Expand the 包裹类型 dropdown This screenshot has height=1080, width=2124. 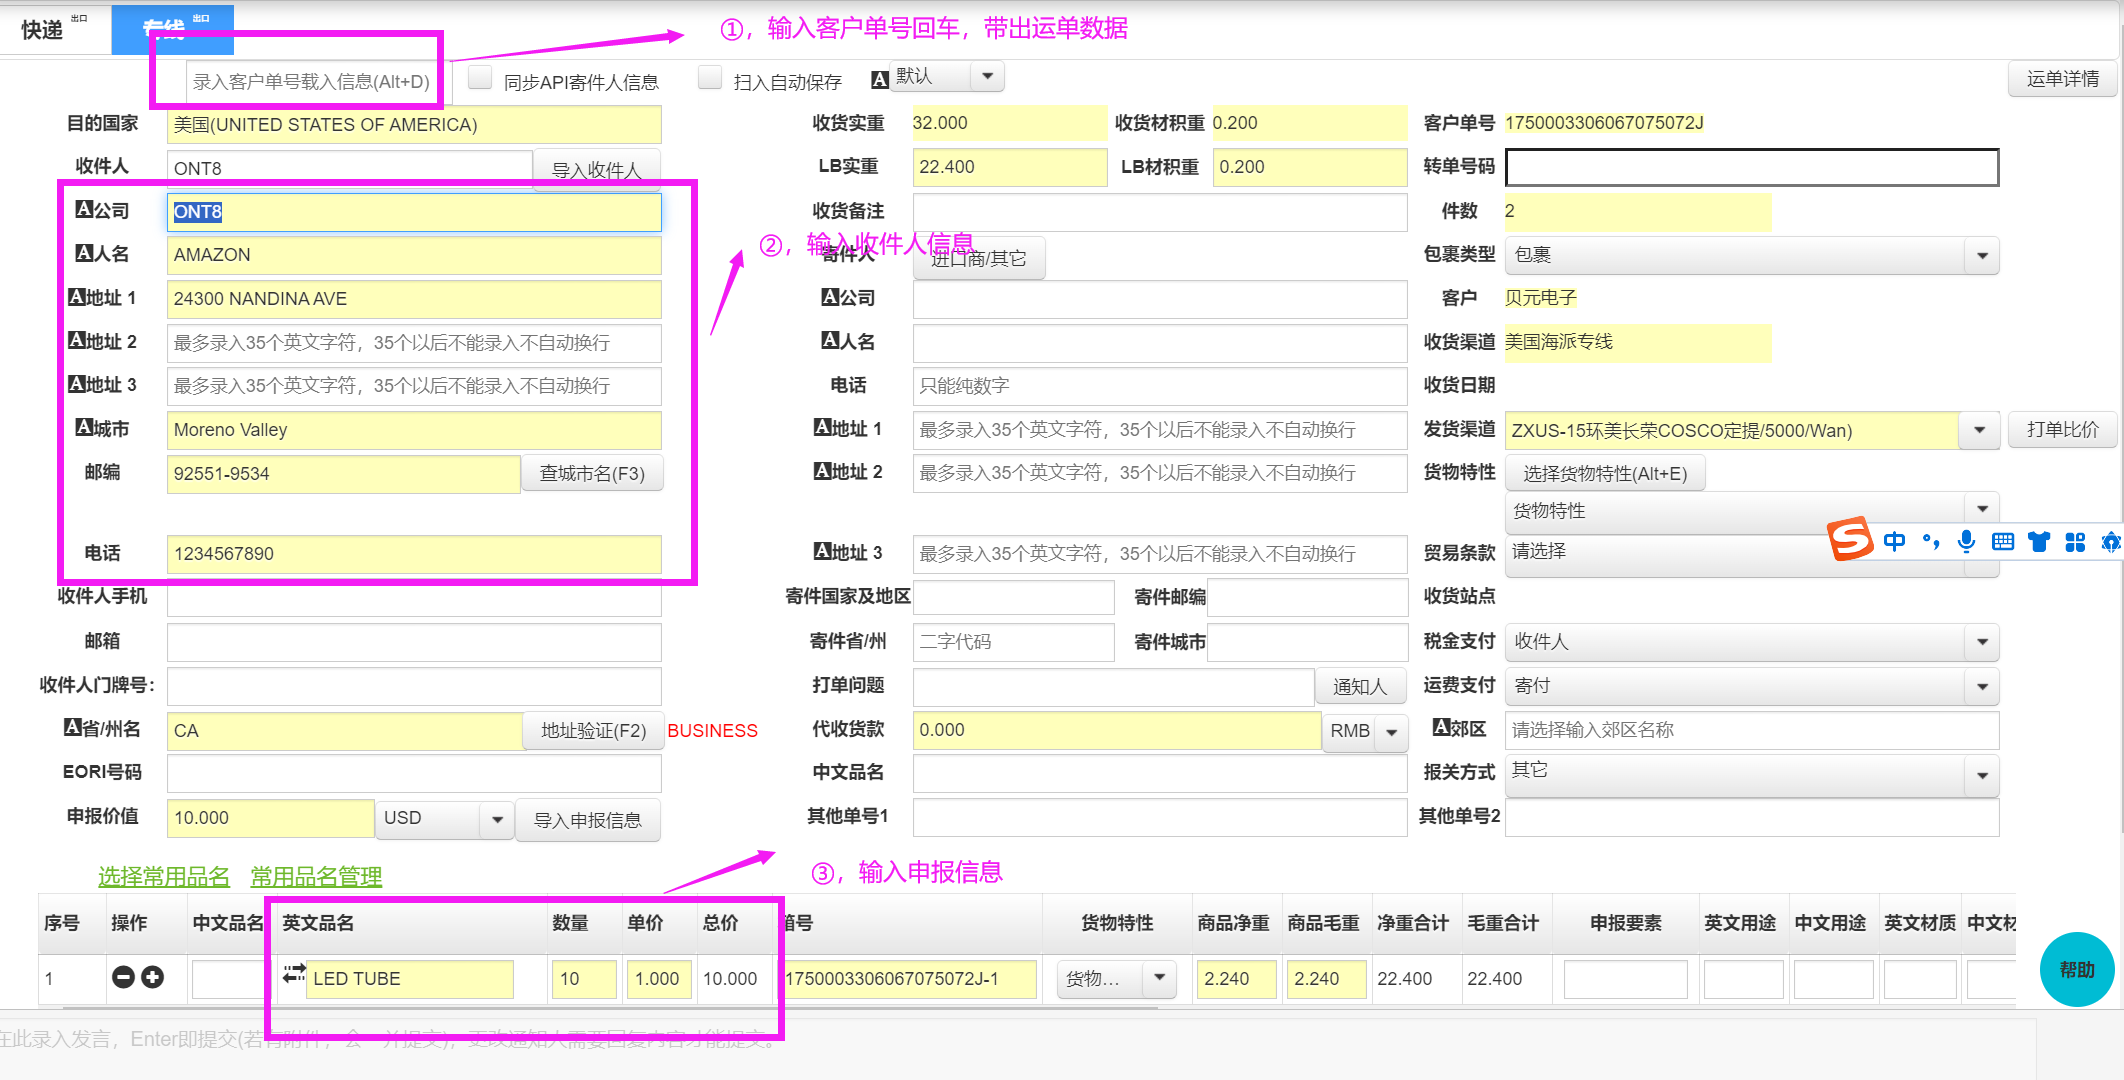[1981, 256]
